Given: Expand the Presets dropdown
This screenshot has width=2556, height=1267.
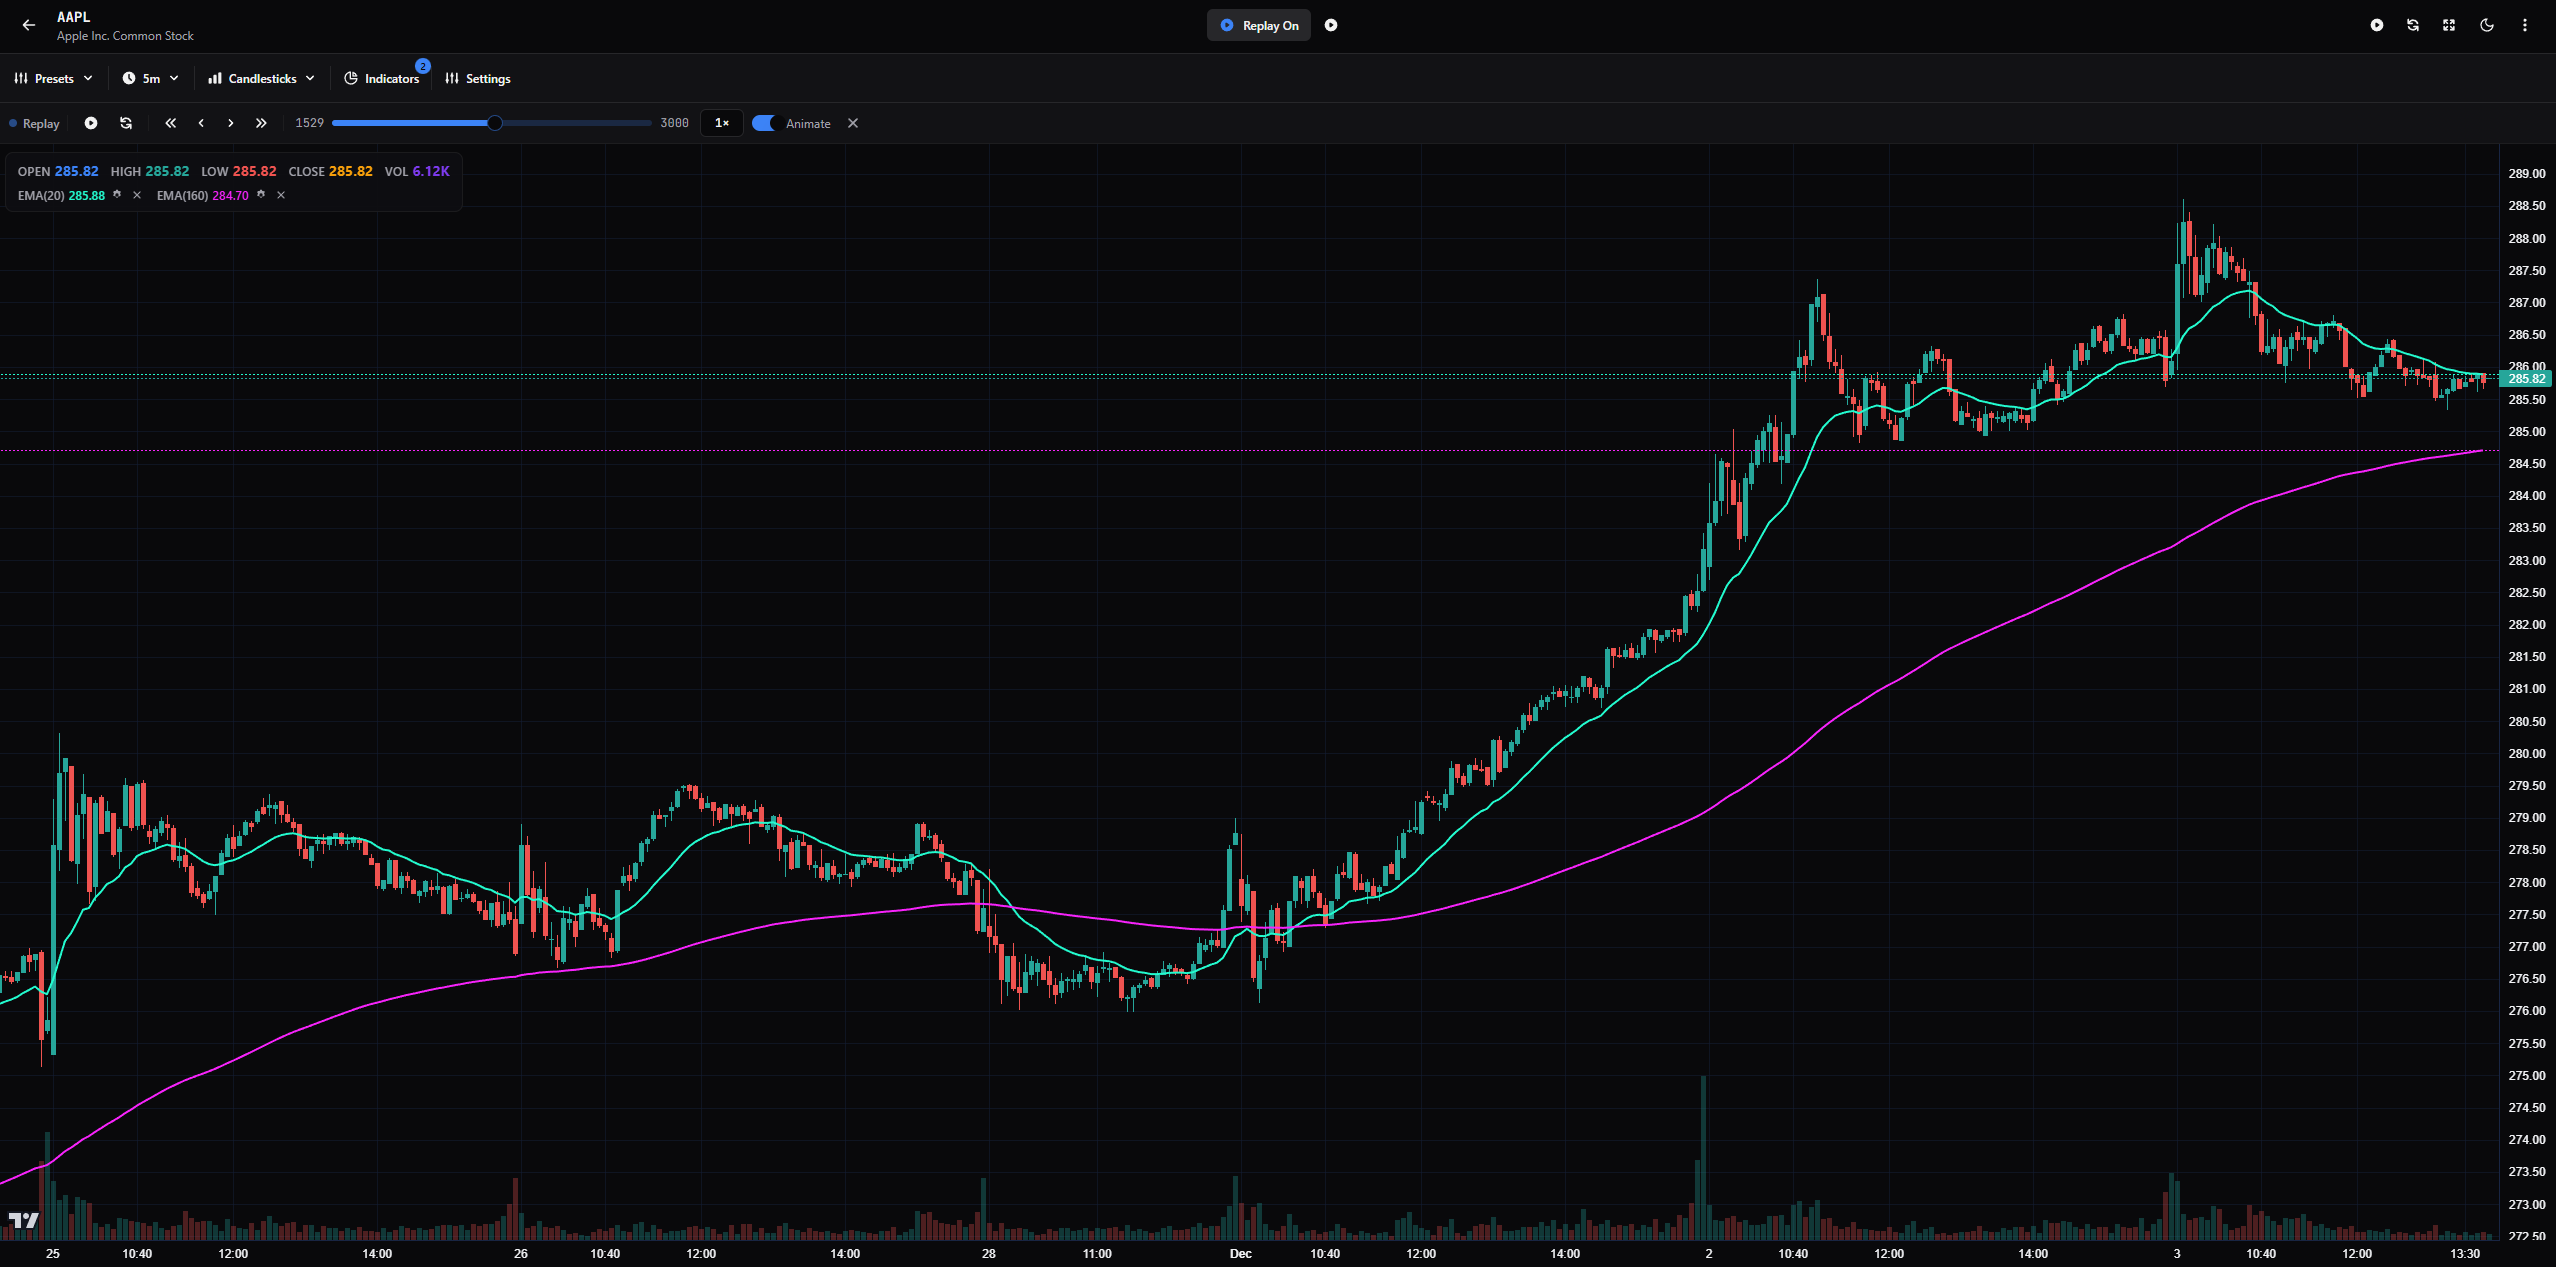Looking at the screenshot, I should pos(54,78).
